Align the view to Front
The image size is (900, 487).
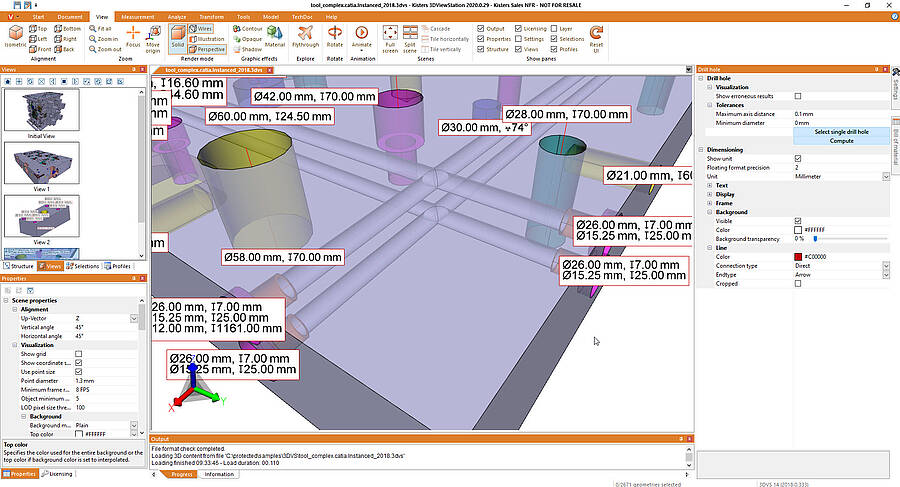click(40, 49)
